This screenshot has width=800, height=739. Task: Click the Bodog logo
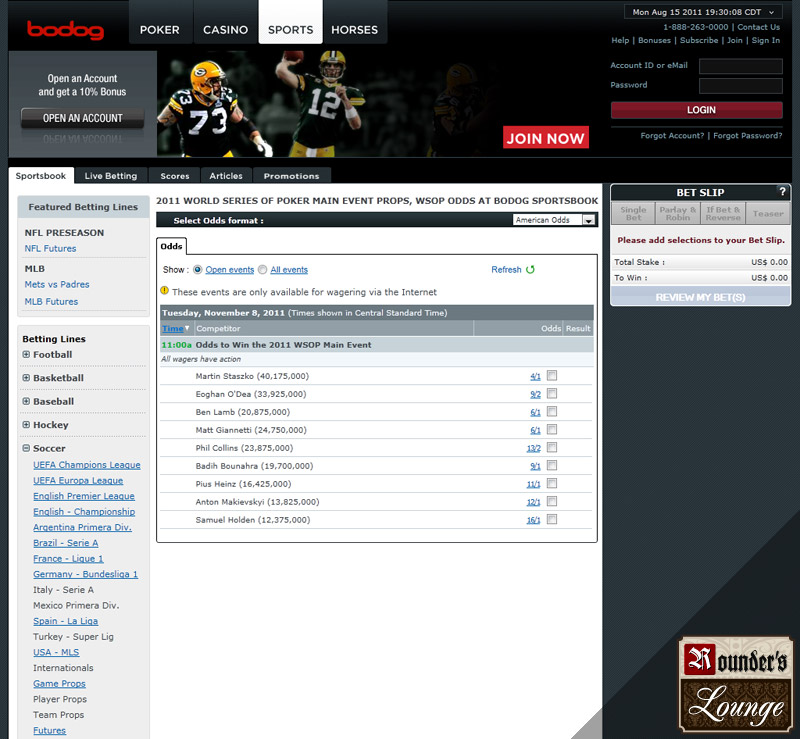point(65,30)
